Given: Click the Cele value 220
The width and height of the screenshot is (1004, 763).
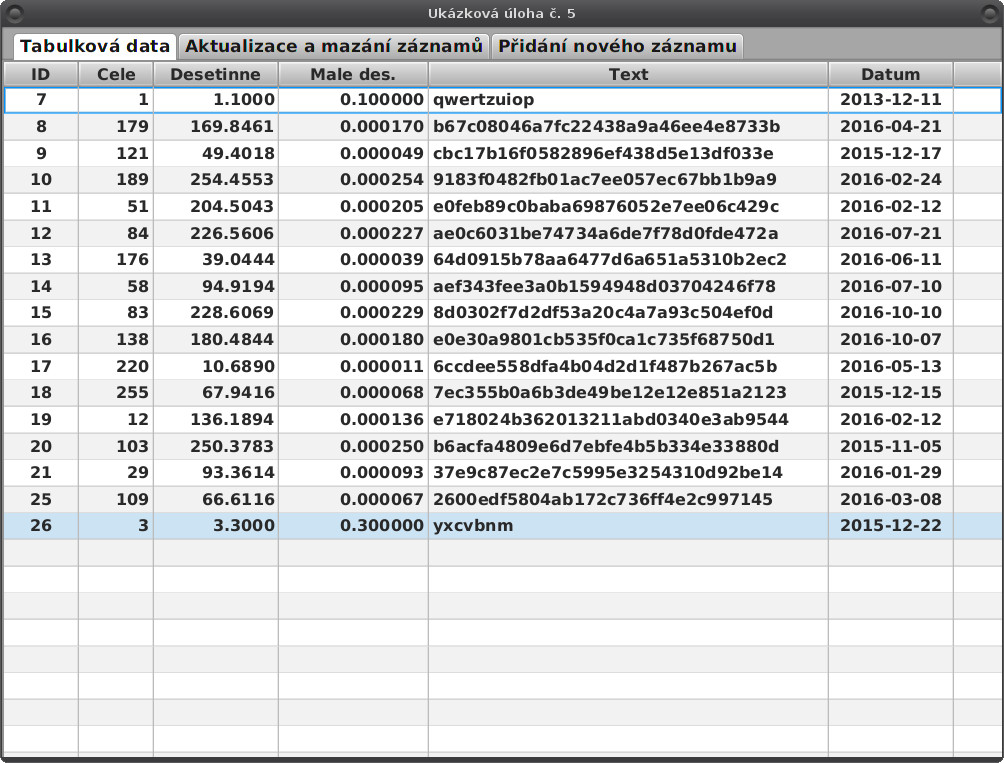Looking at the screenshot, I should pyautogui.click(x=116, y=367).
